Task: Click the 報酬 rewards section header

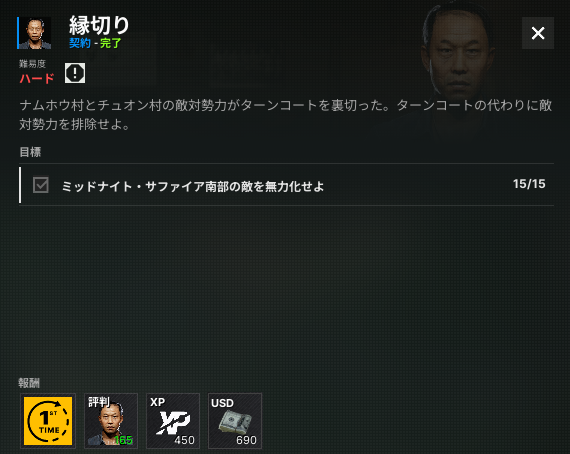Action: click(x=29, y=382)
